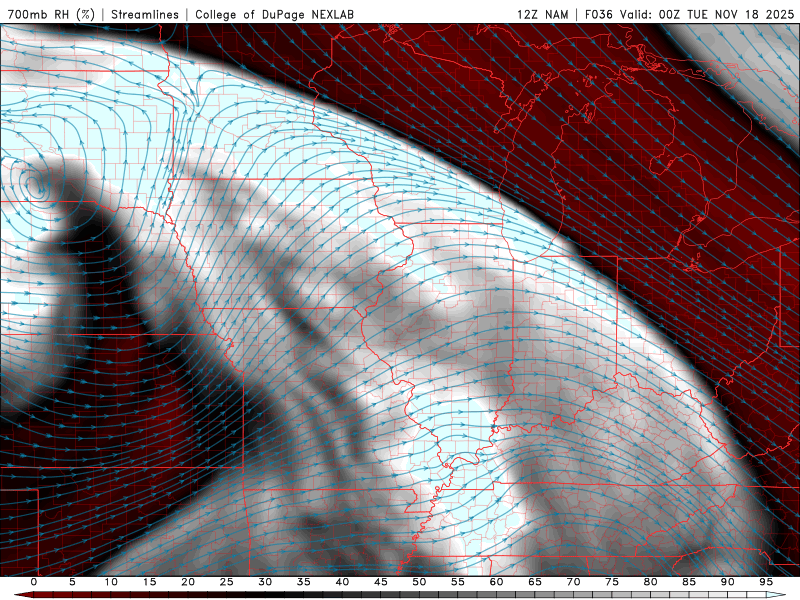The height and width of the screenshot is (600, 800).
Task: Click the '55' value on the color scale
Action: point(458,582)
